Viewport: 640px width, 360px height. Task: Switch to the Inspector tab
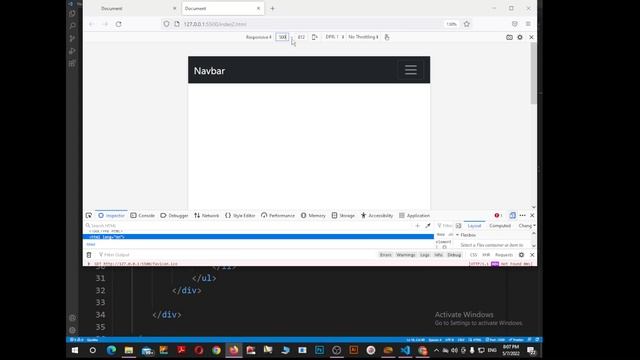pos(111,216)
